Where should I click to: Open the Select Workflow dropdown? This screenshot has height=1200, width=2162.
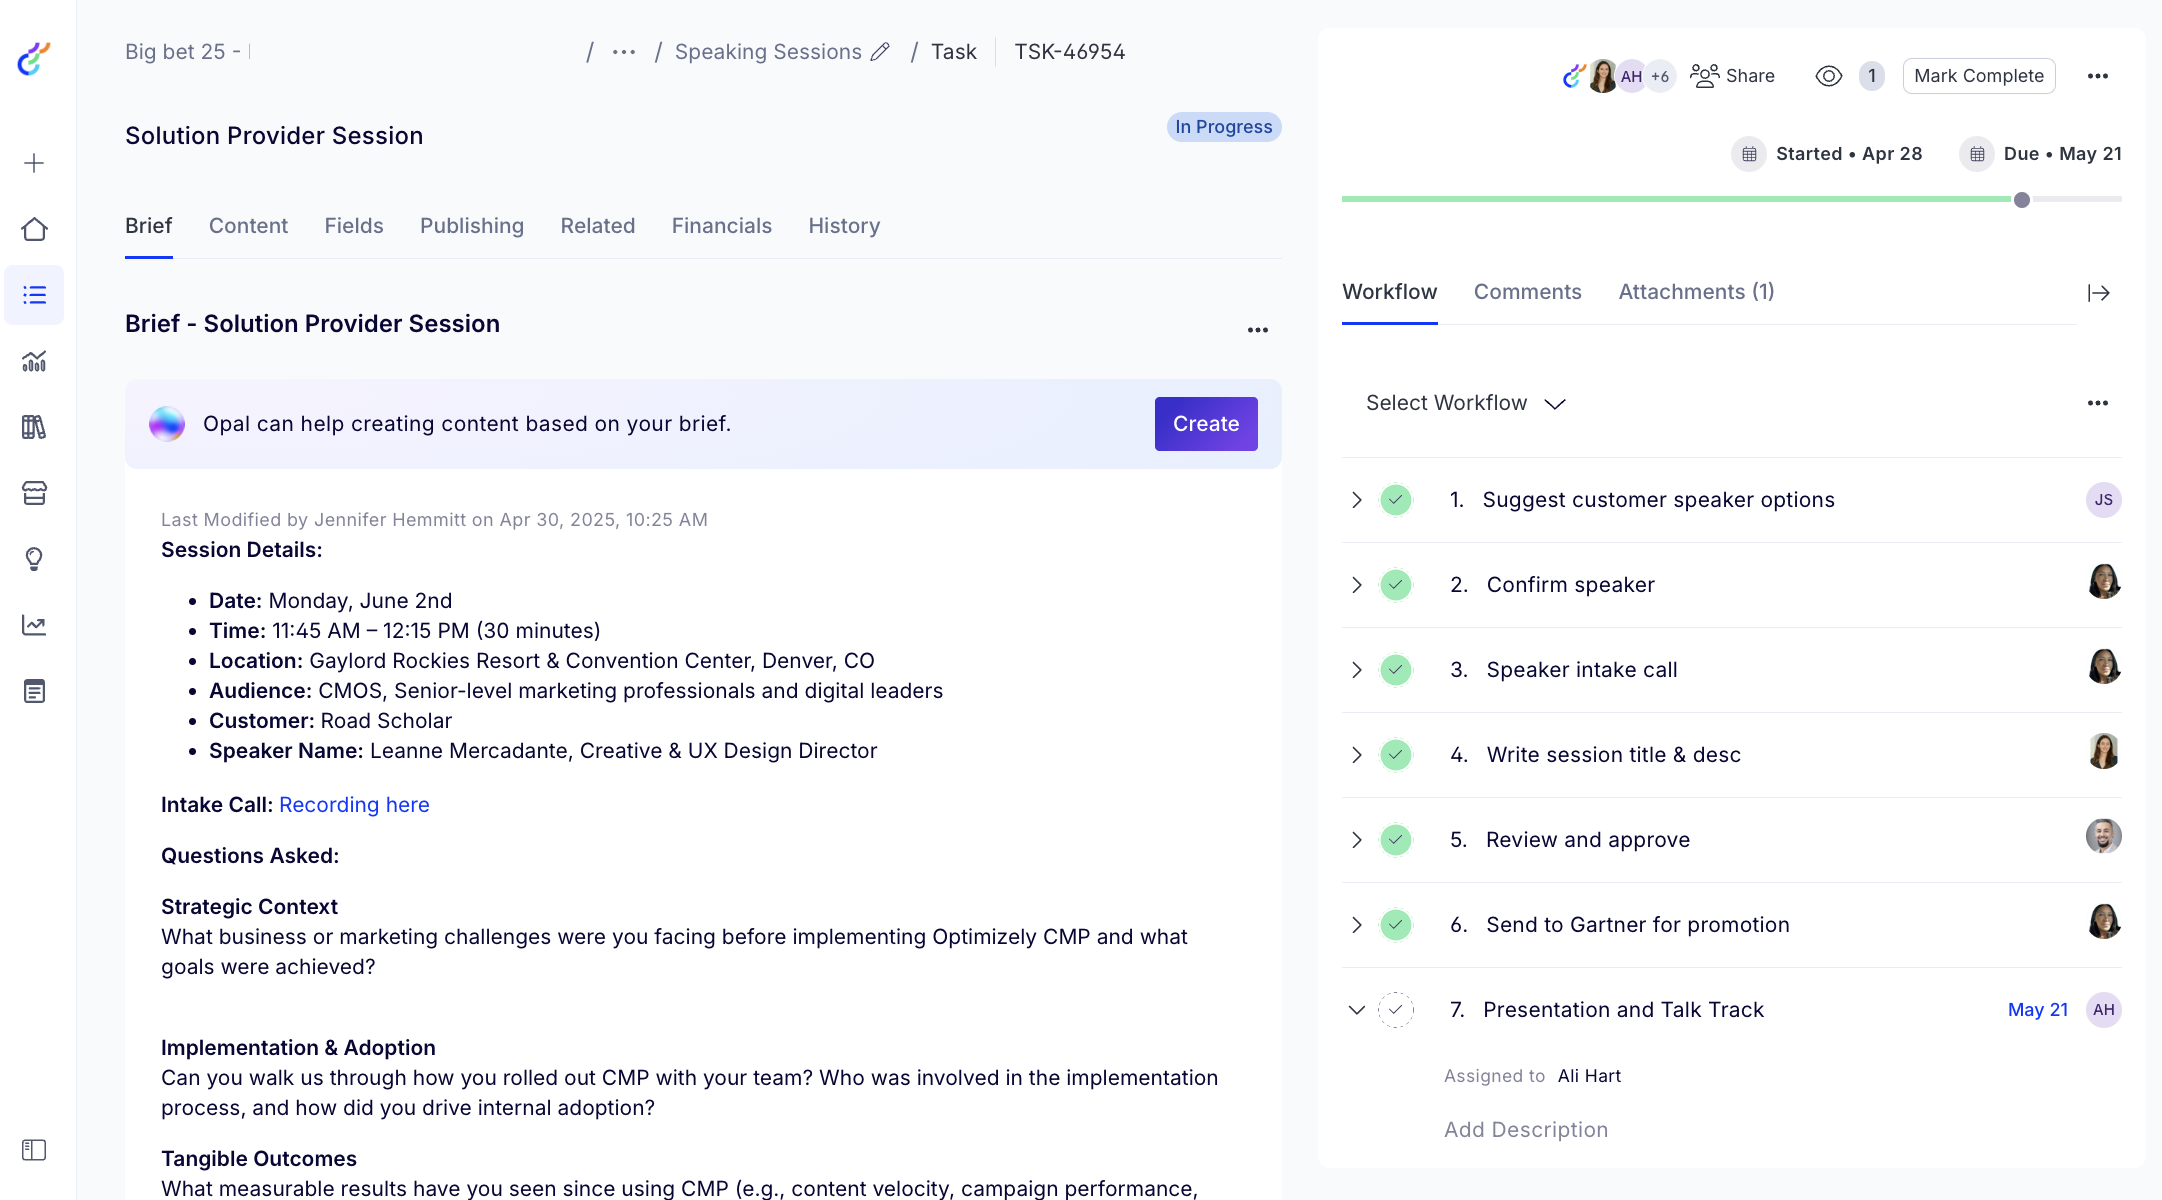[x=1465, y=403]
